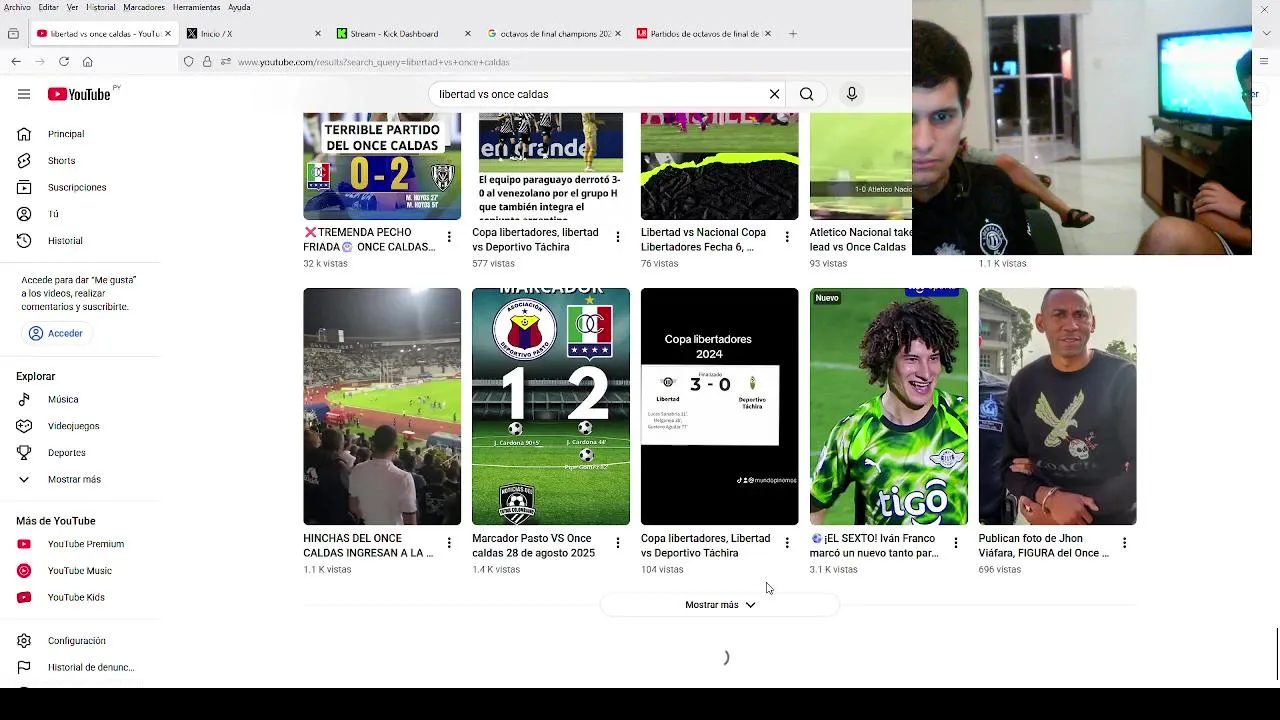The width and height of the screenshot is (1280, 720).
Task: Click the shield icon in address bar
Action: click(188, 62)
